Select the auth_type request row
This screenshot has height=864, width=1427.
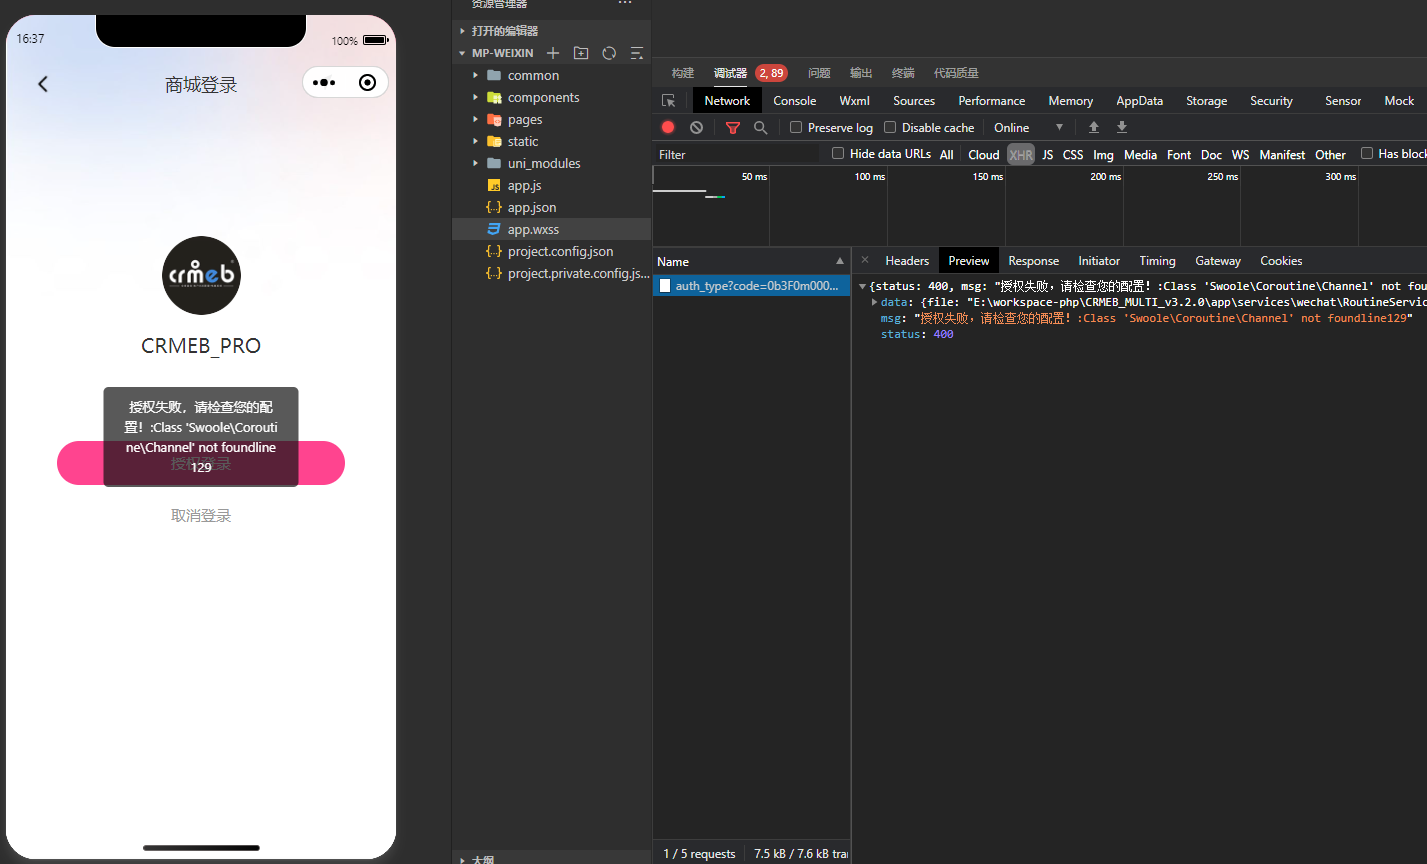pos(751,285)
